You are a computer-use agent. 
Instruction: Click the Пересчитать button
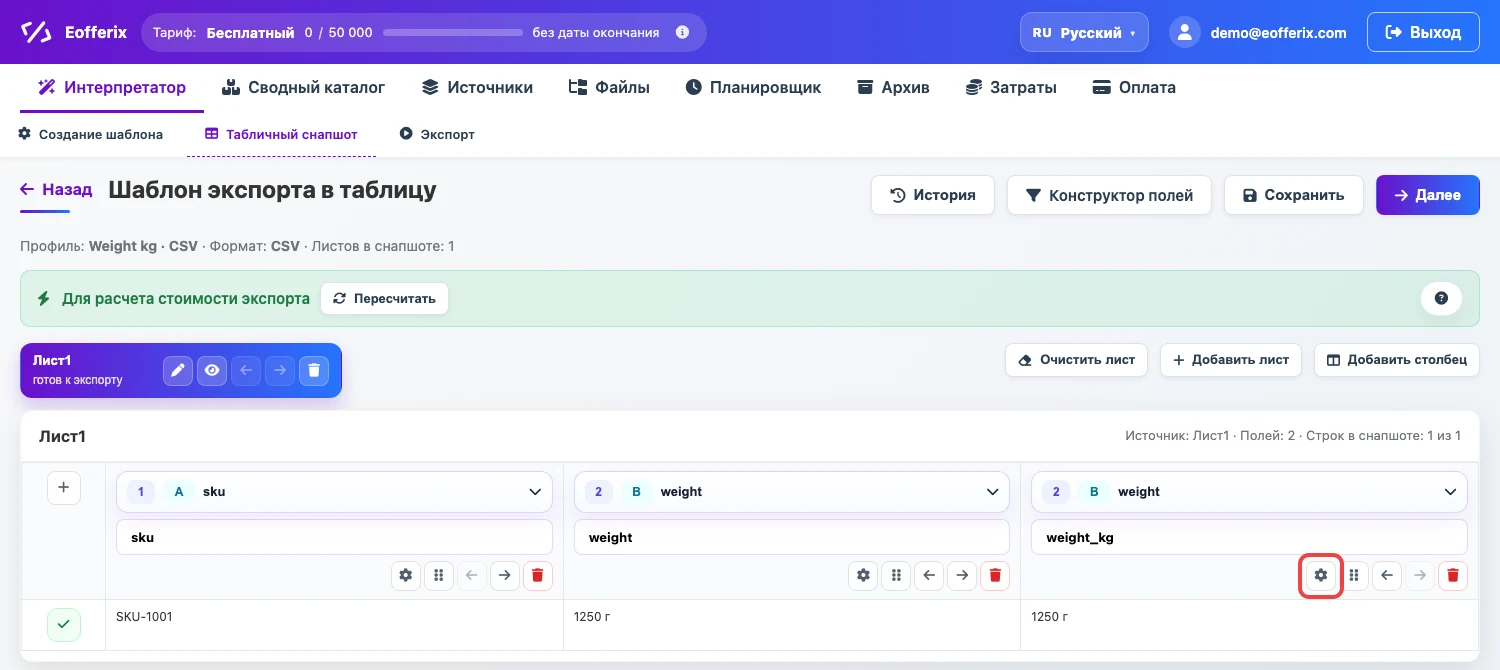384,298
